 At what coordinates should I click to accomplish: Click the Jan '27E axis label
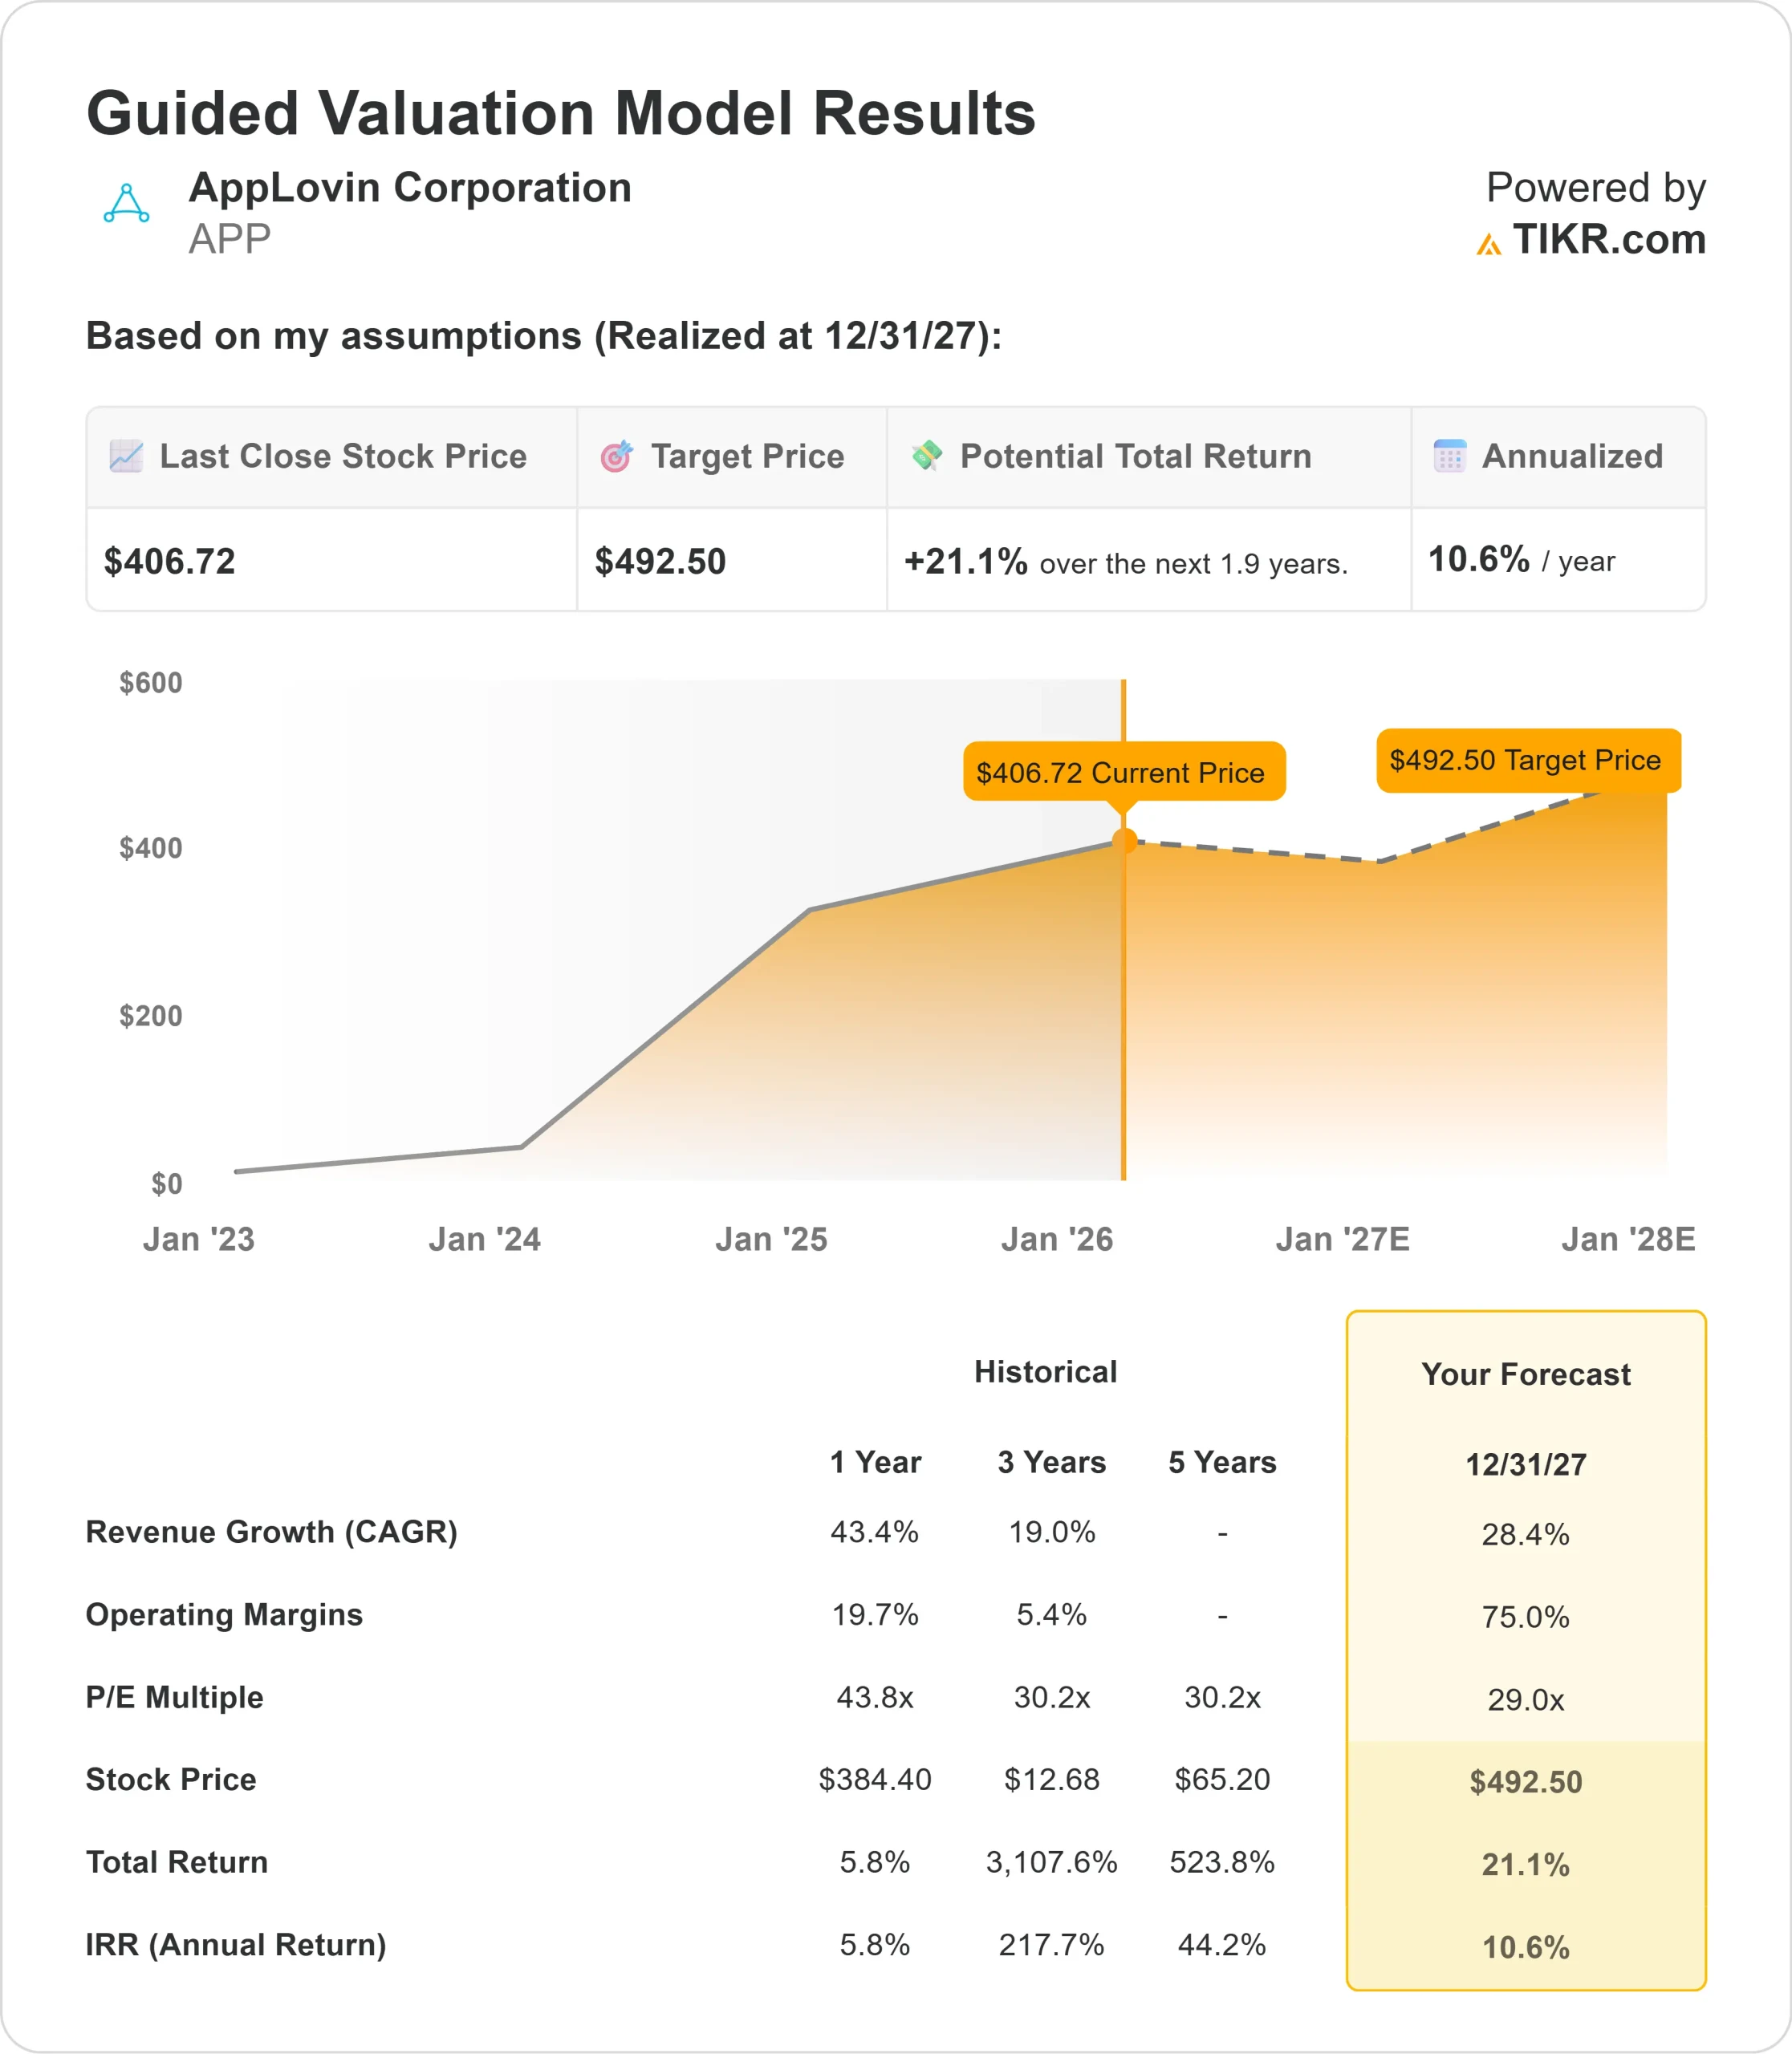(1342, 1239)
